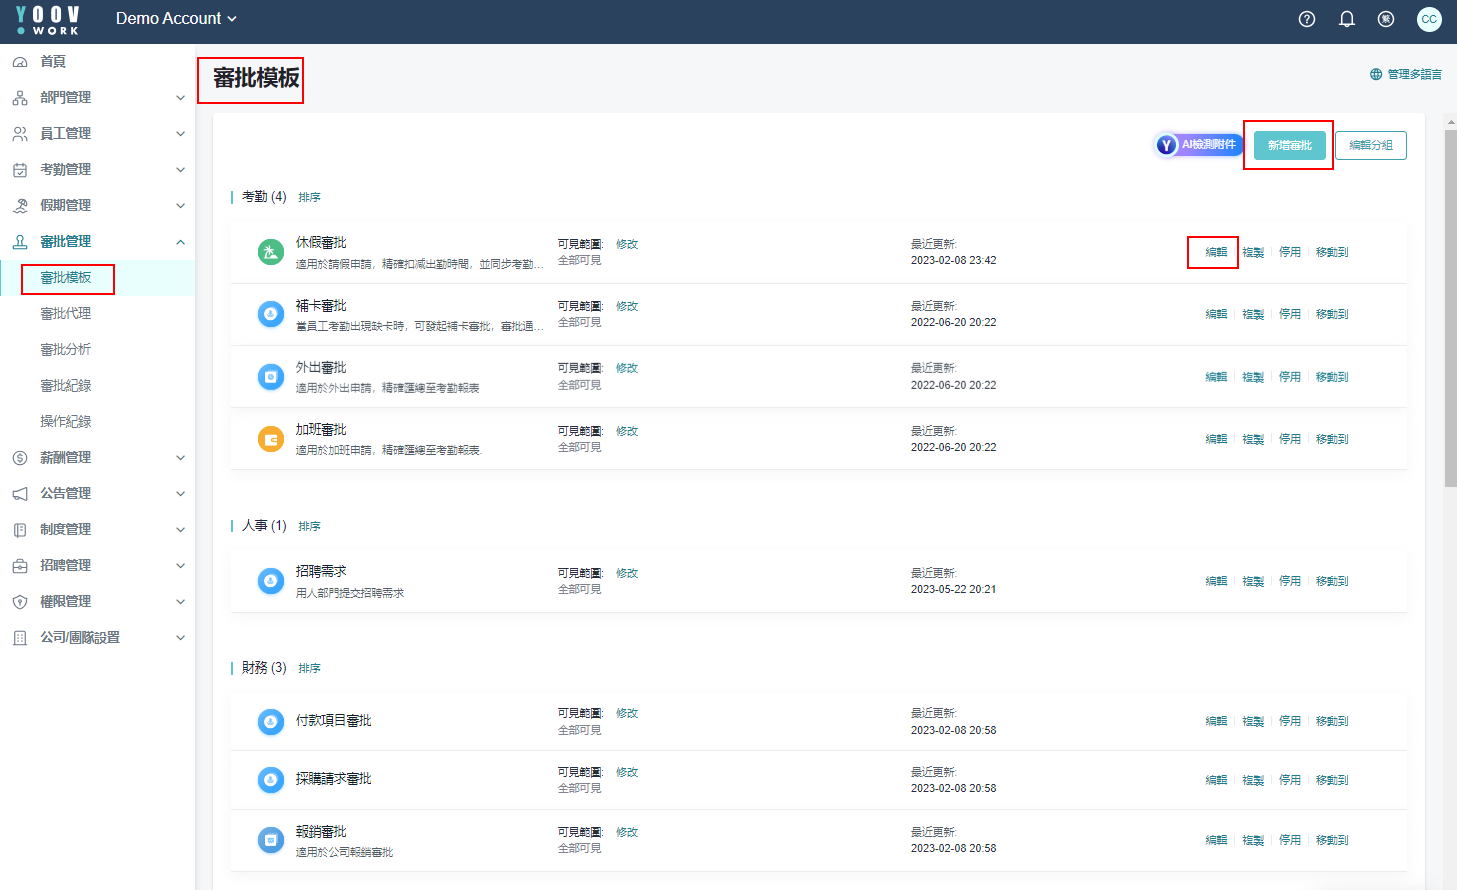Click the language switch icon in header
The image size is (1457, 890).
click(x=1385, y=19)
